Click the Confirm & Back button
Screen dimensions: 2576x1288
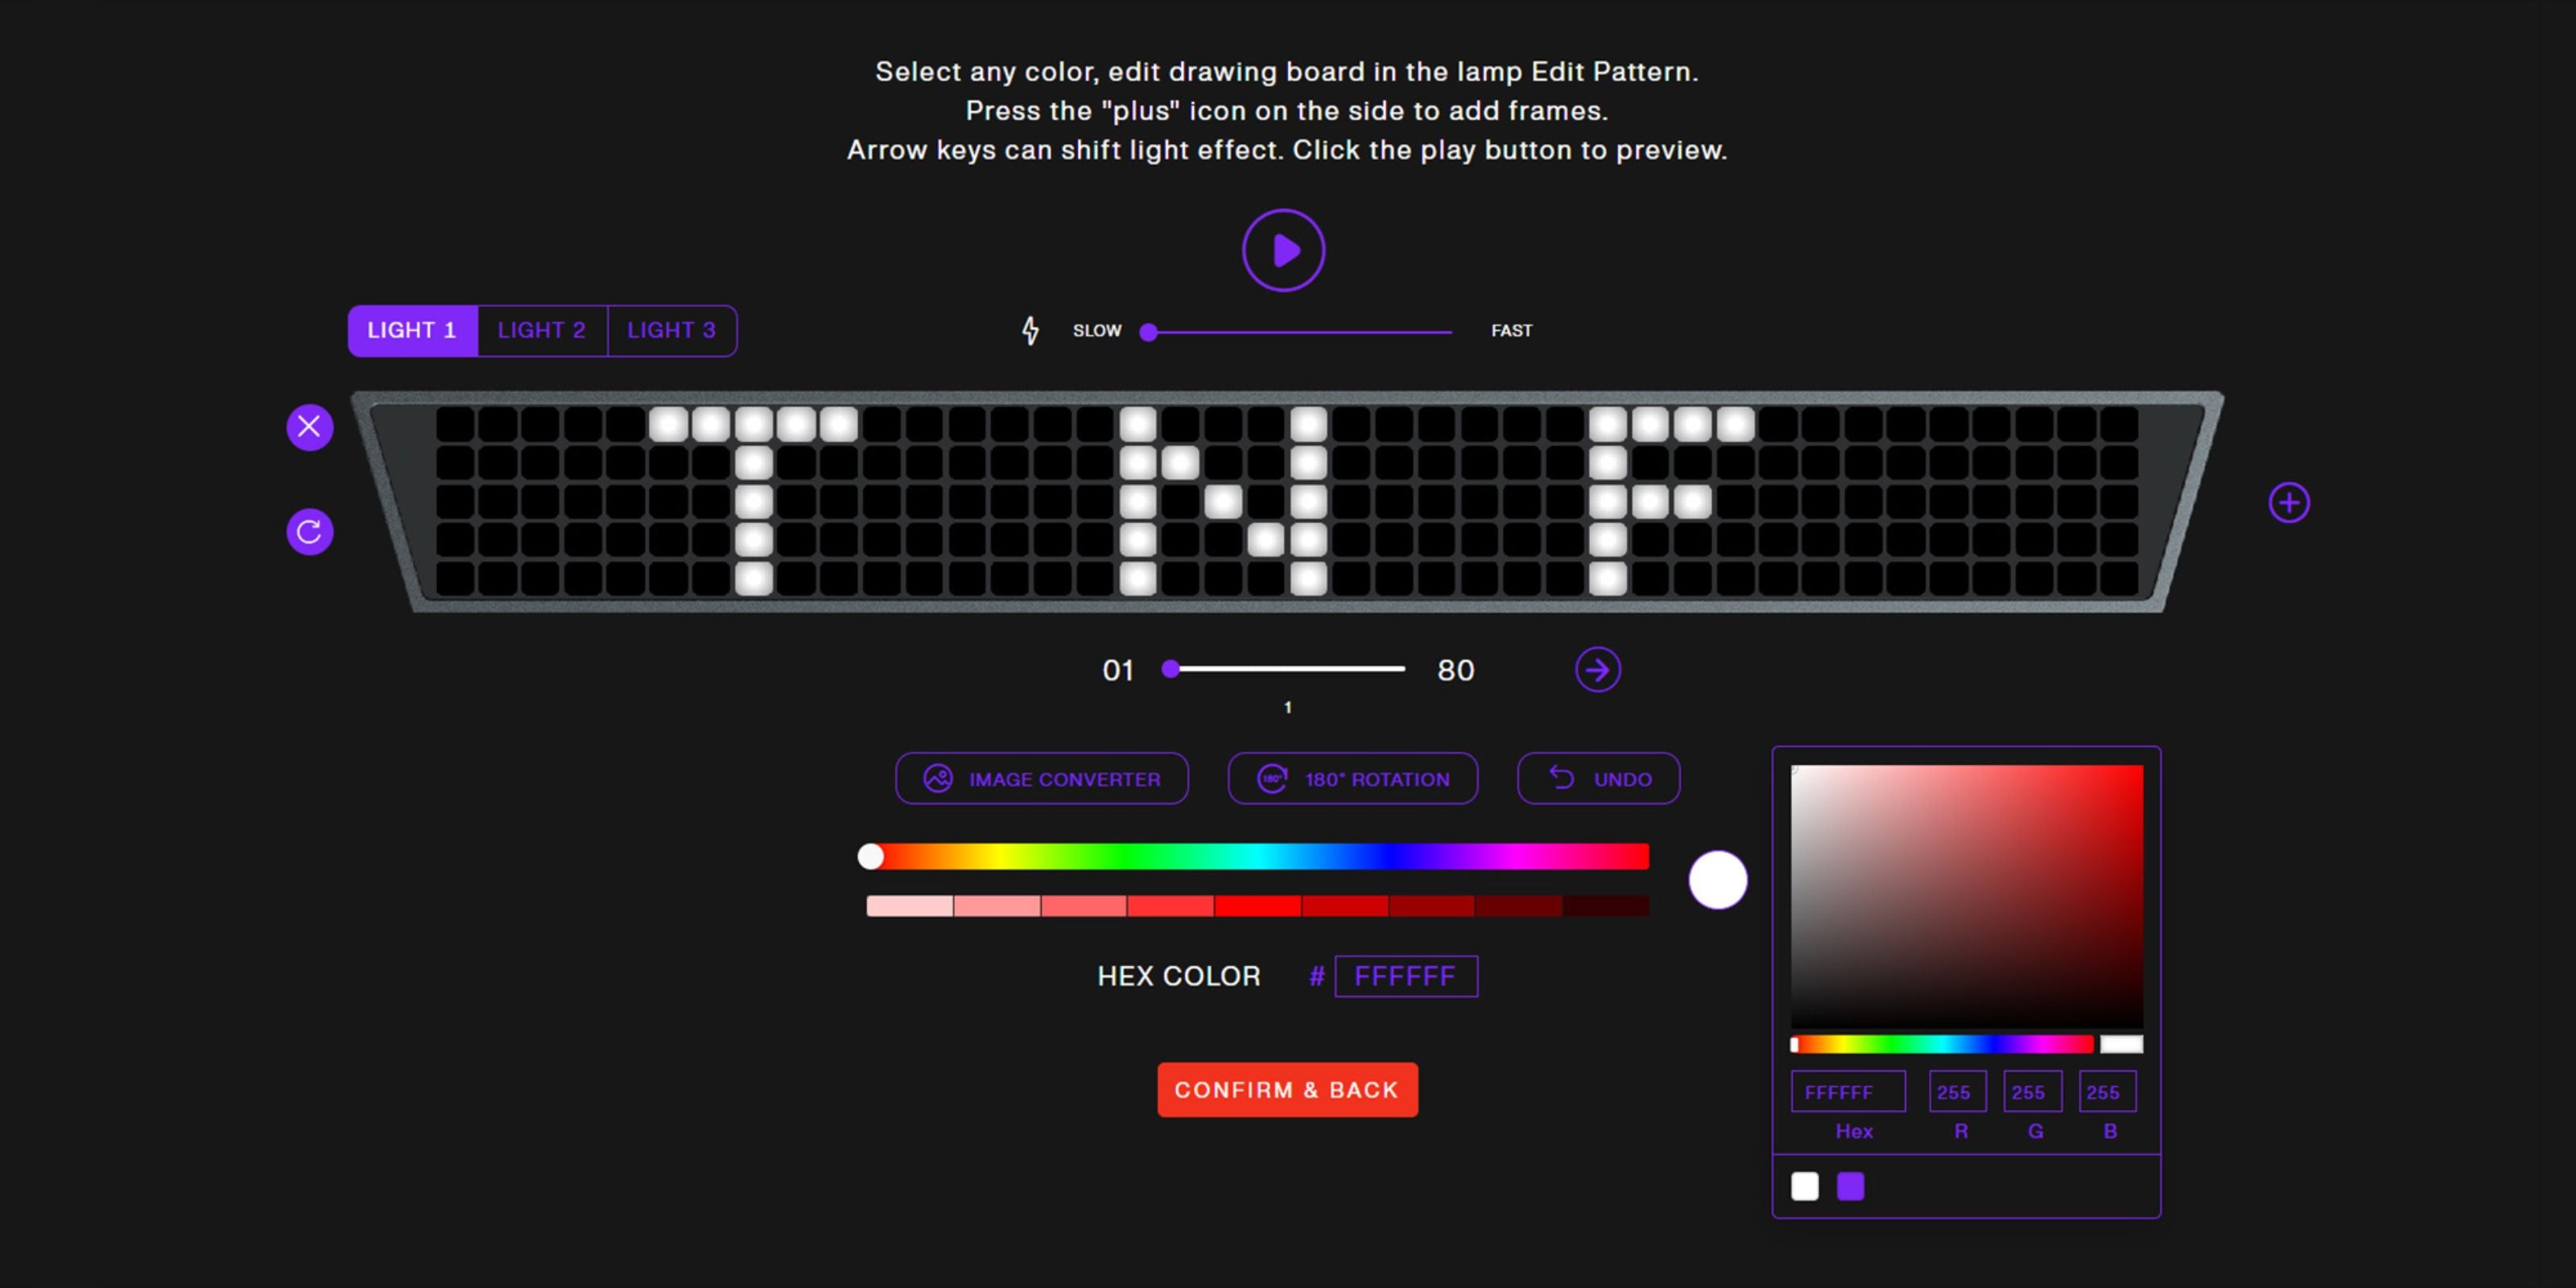1287,1089
